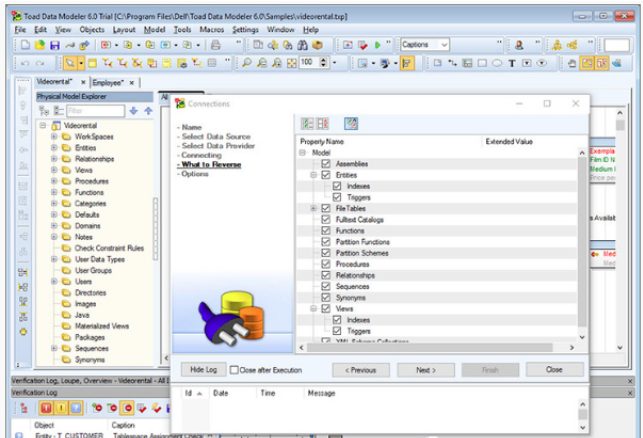643x438 pixels.
Task: Click the vertical scrollbar of property list
Action: tap(582, 242)
